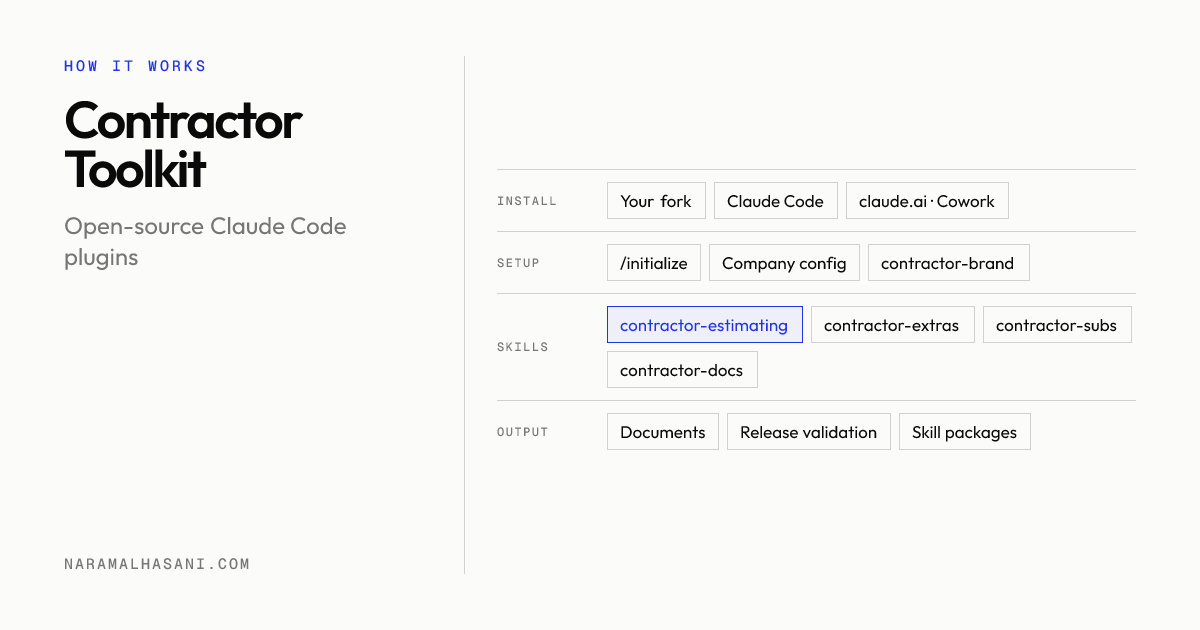This screenshot has height=630, width=1200.
Task: Click the 'Release validation' chip
Action: [809, 432]
